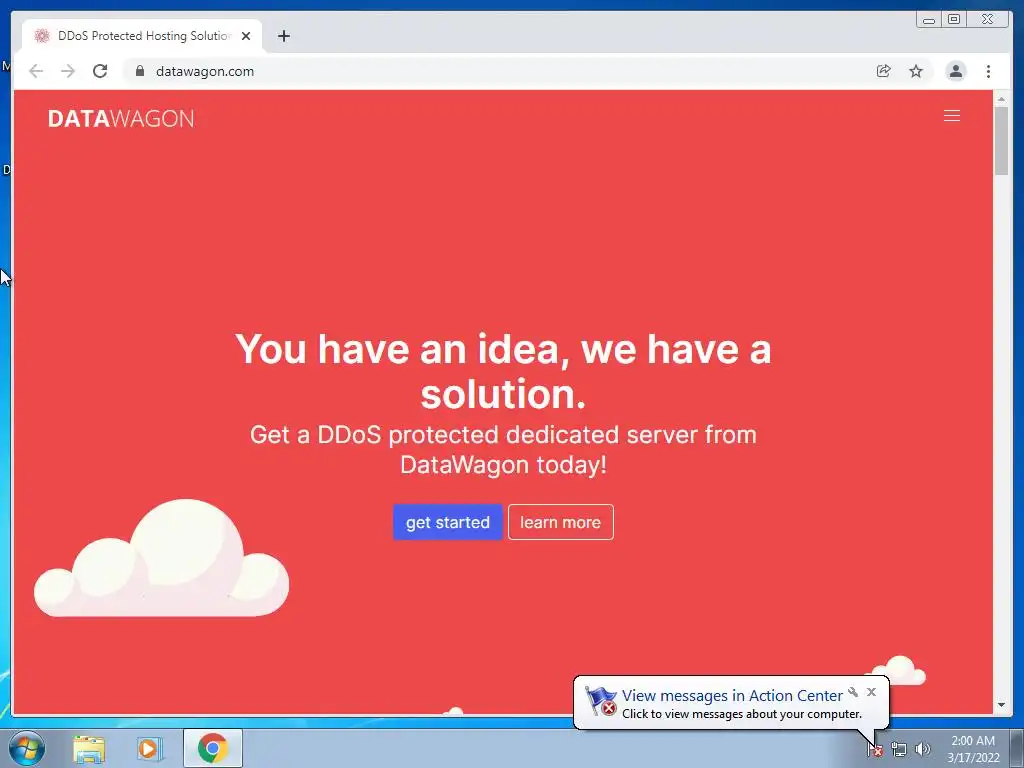The height and width of the screenshot is (768, 1024).
Task: Click the DATAWAGON logo
Action: point(121,119)
